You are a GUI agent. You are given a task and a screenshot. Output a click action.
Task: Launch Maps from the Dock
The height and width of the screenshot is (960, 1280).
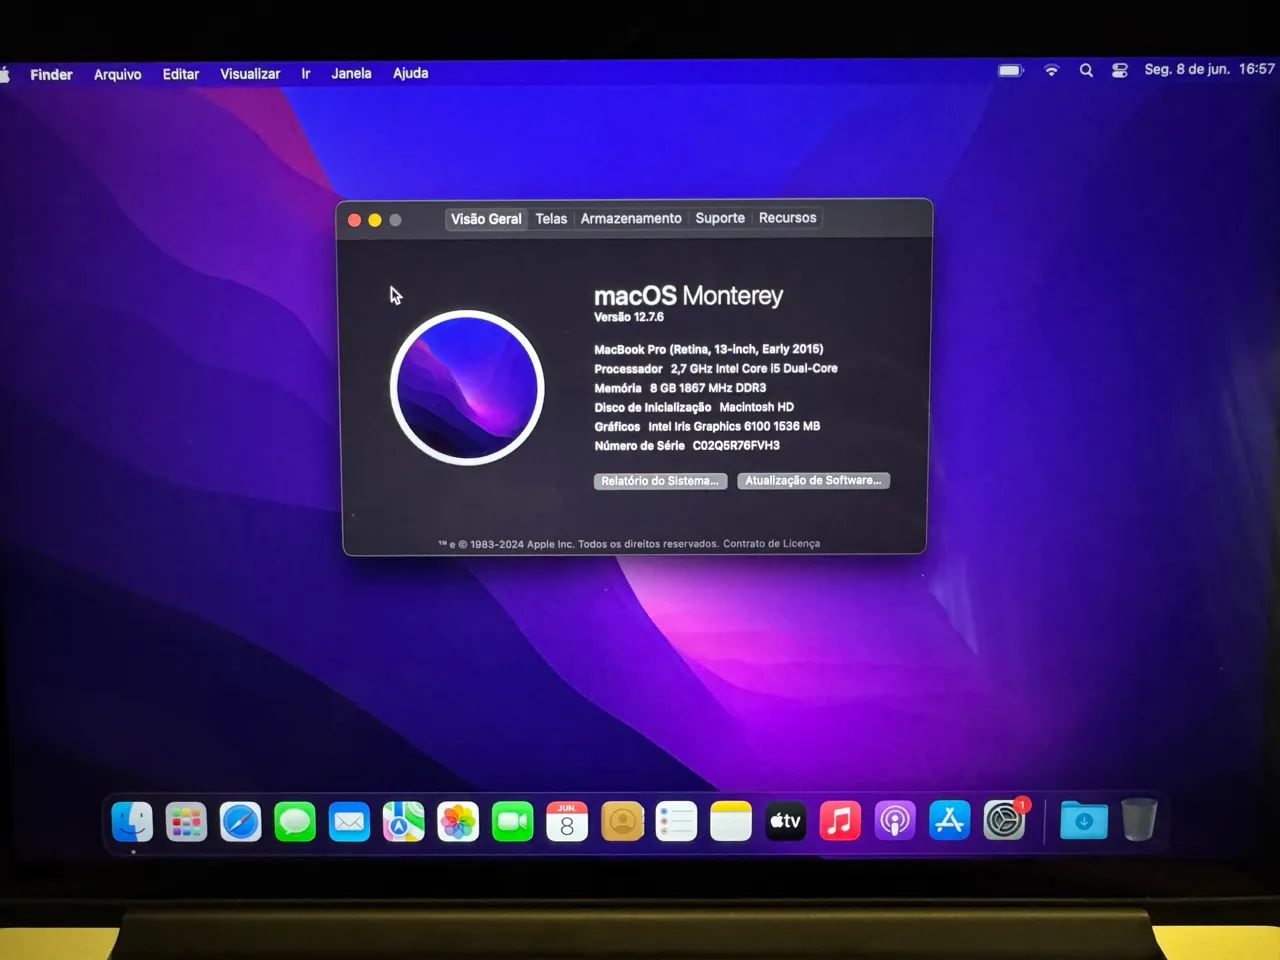point(404,822)
